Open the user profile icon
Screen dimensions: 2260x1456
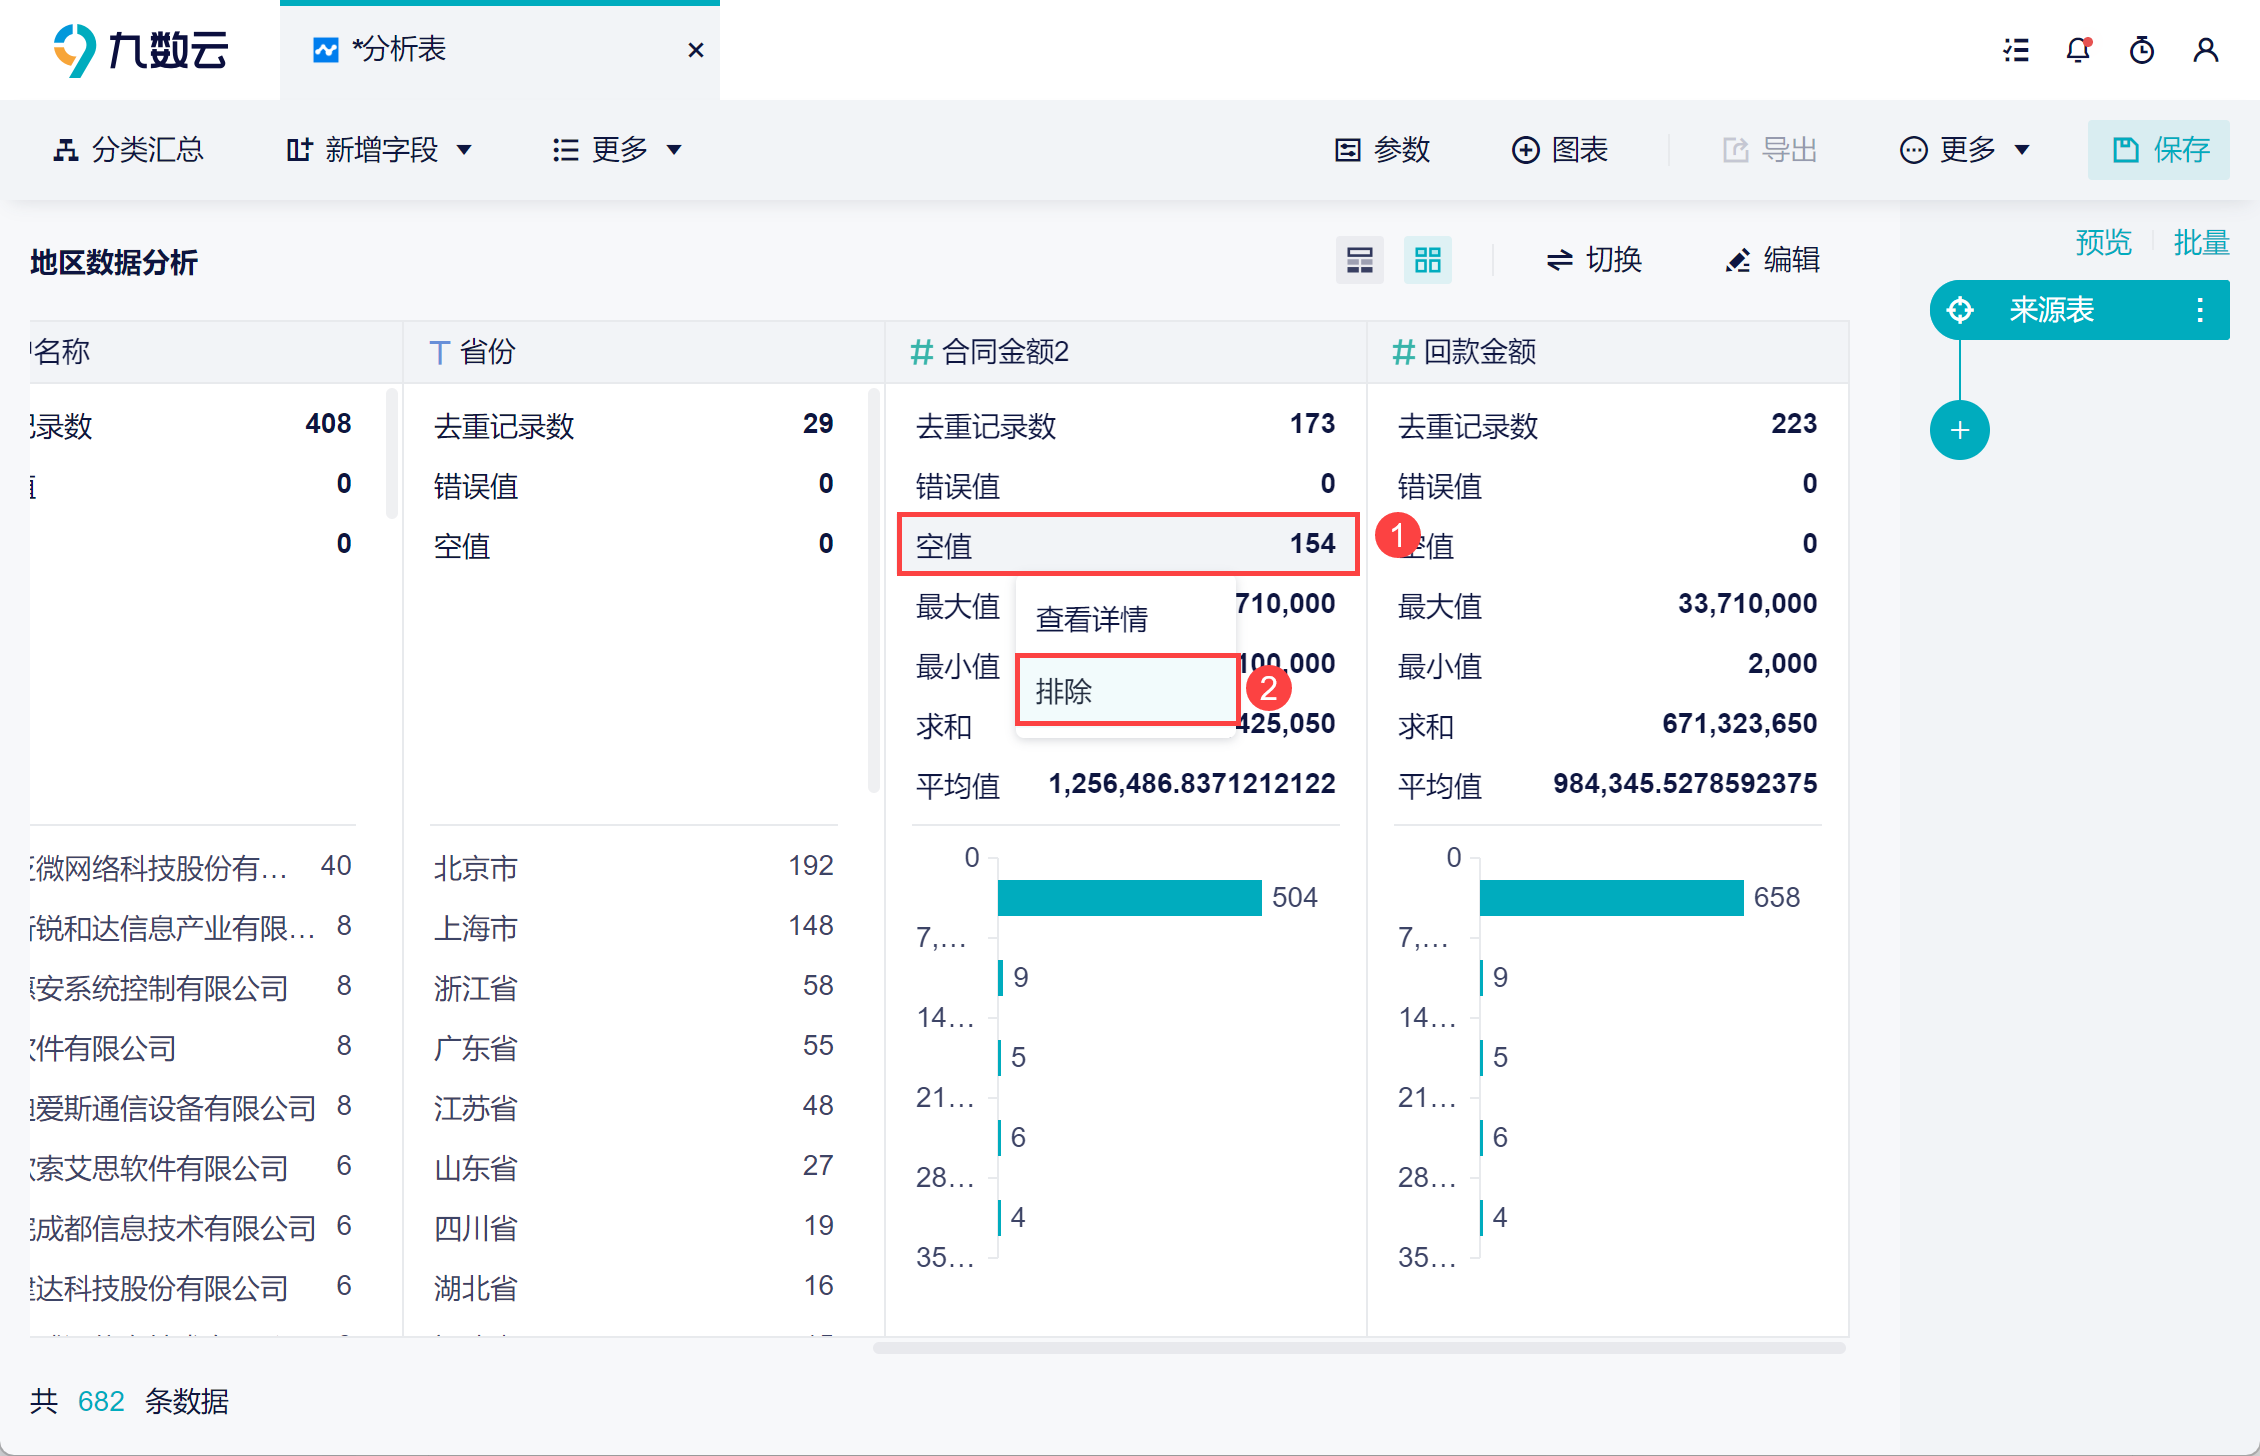pyautogui.click(x=2205, y=50)
